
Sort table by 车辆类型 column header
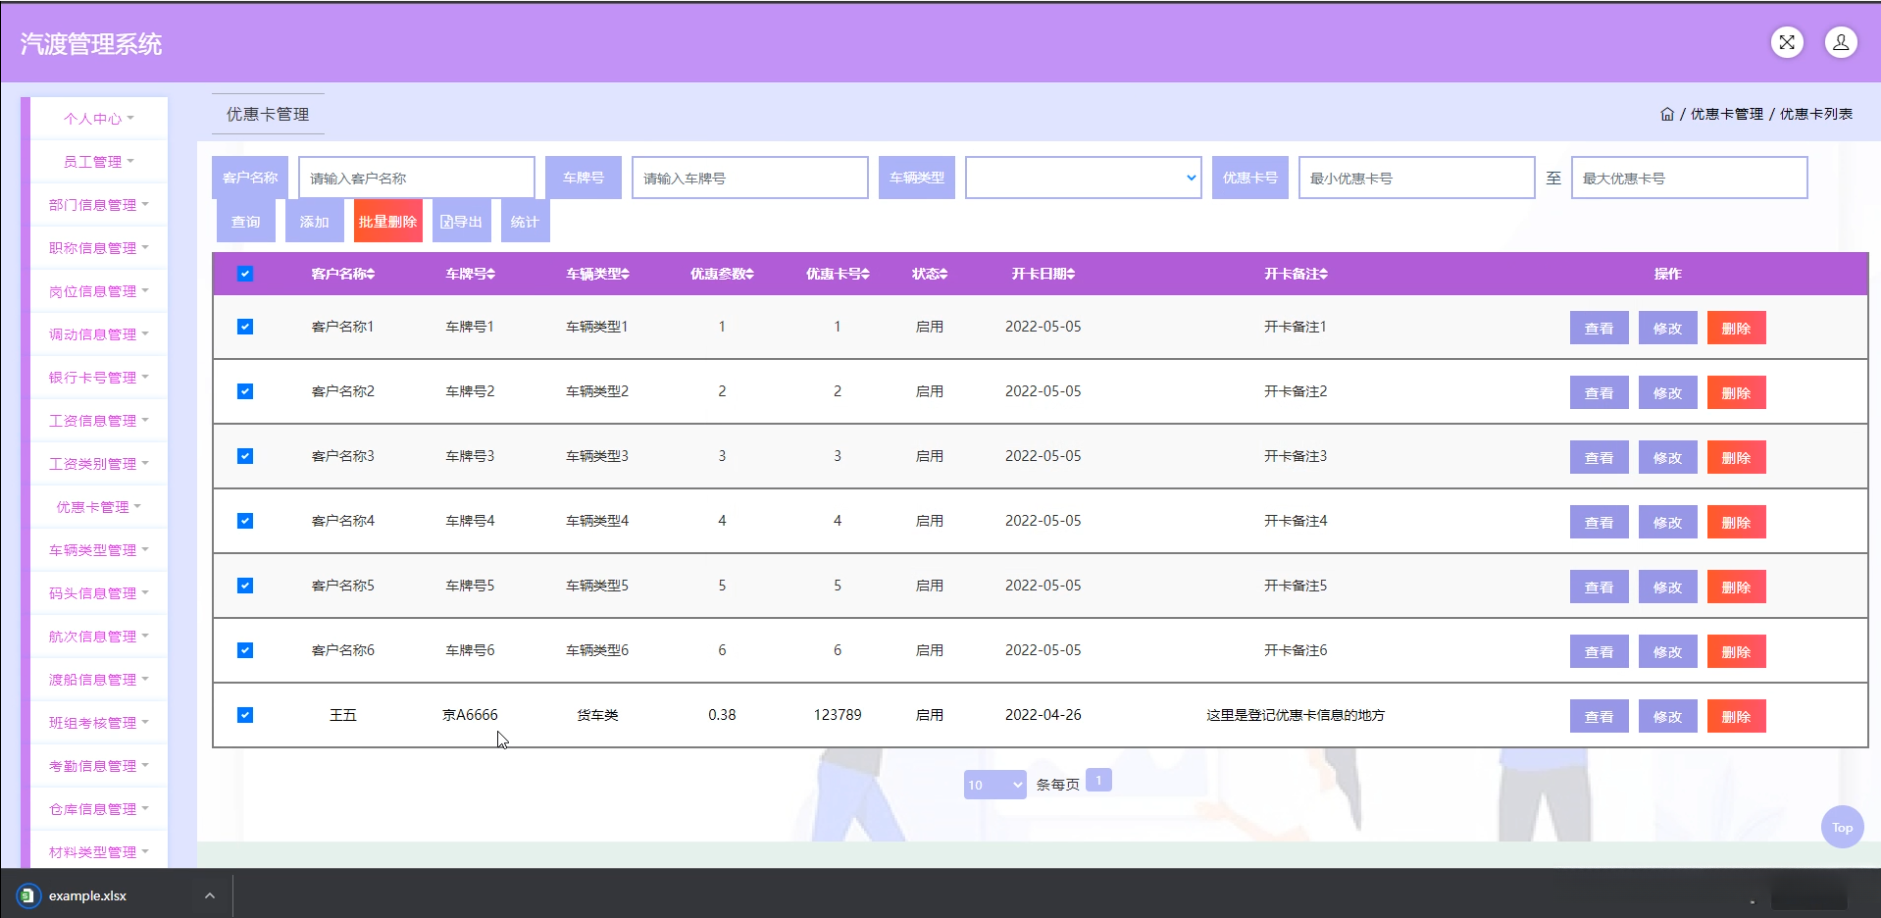[x=597, y=274]
